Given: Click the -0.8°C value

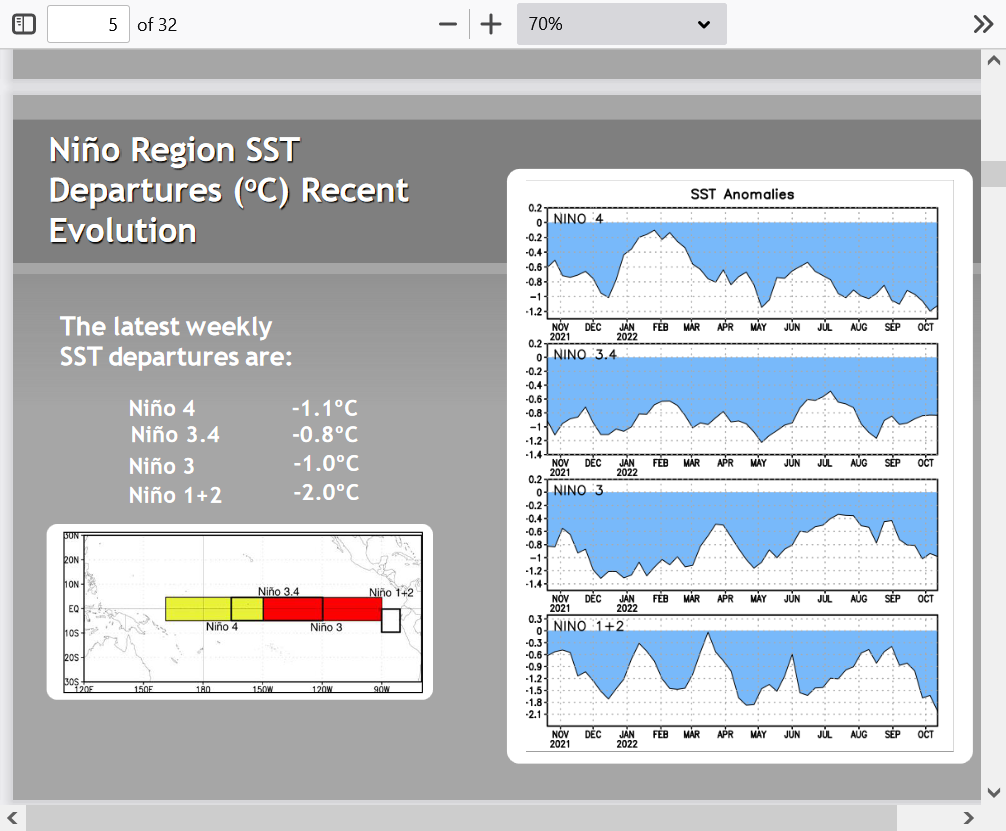Looking at the screenshot, I should coord(325,435).
